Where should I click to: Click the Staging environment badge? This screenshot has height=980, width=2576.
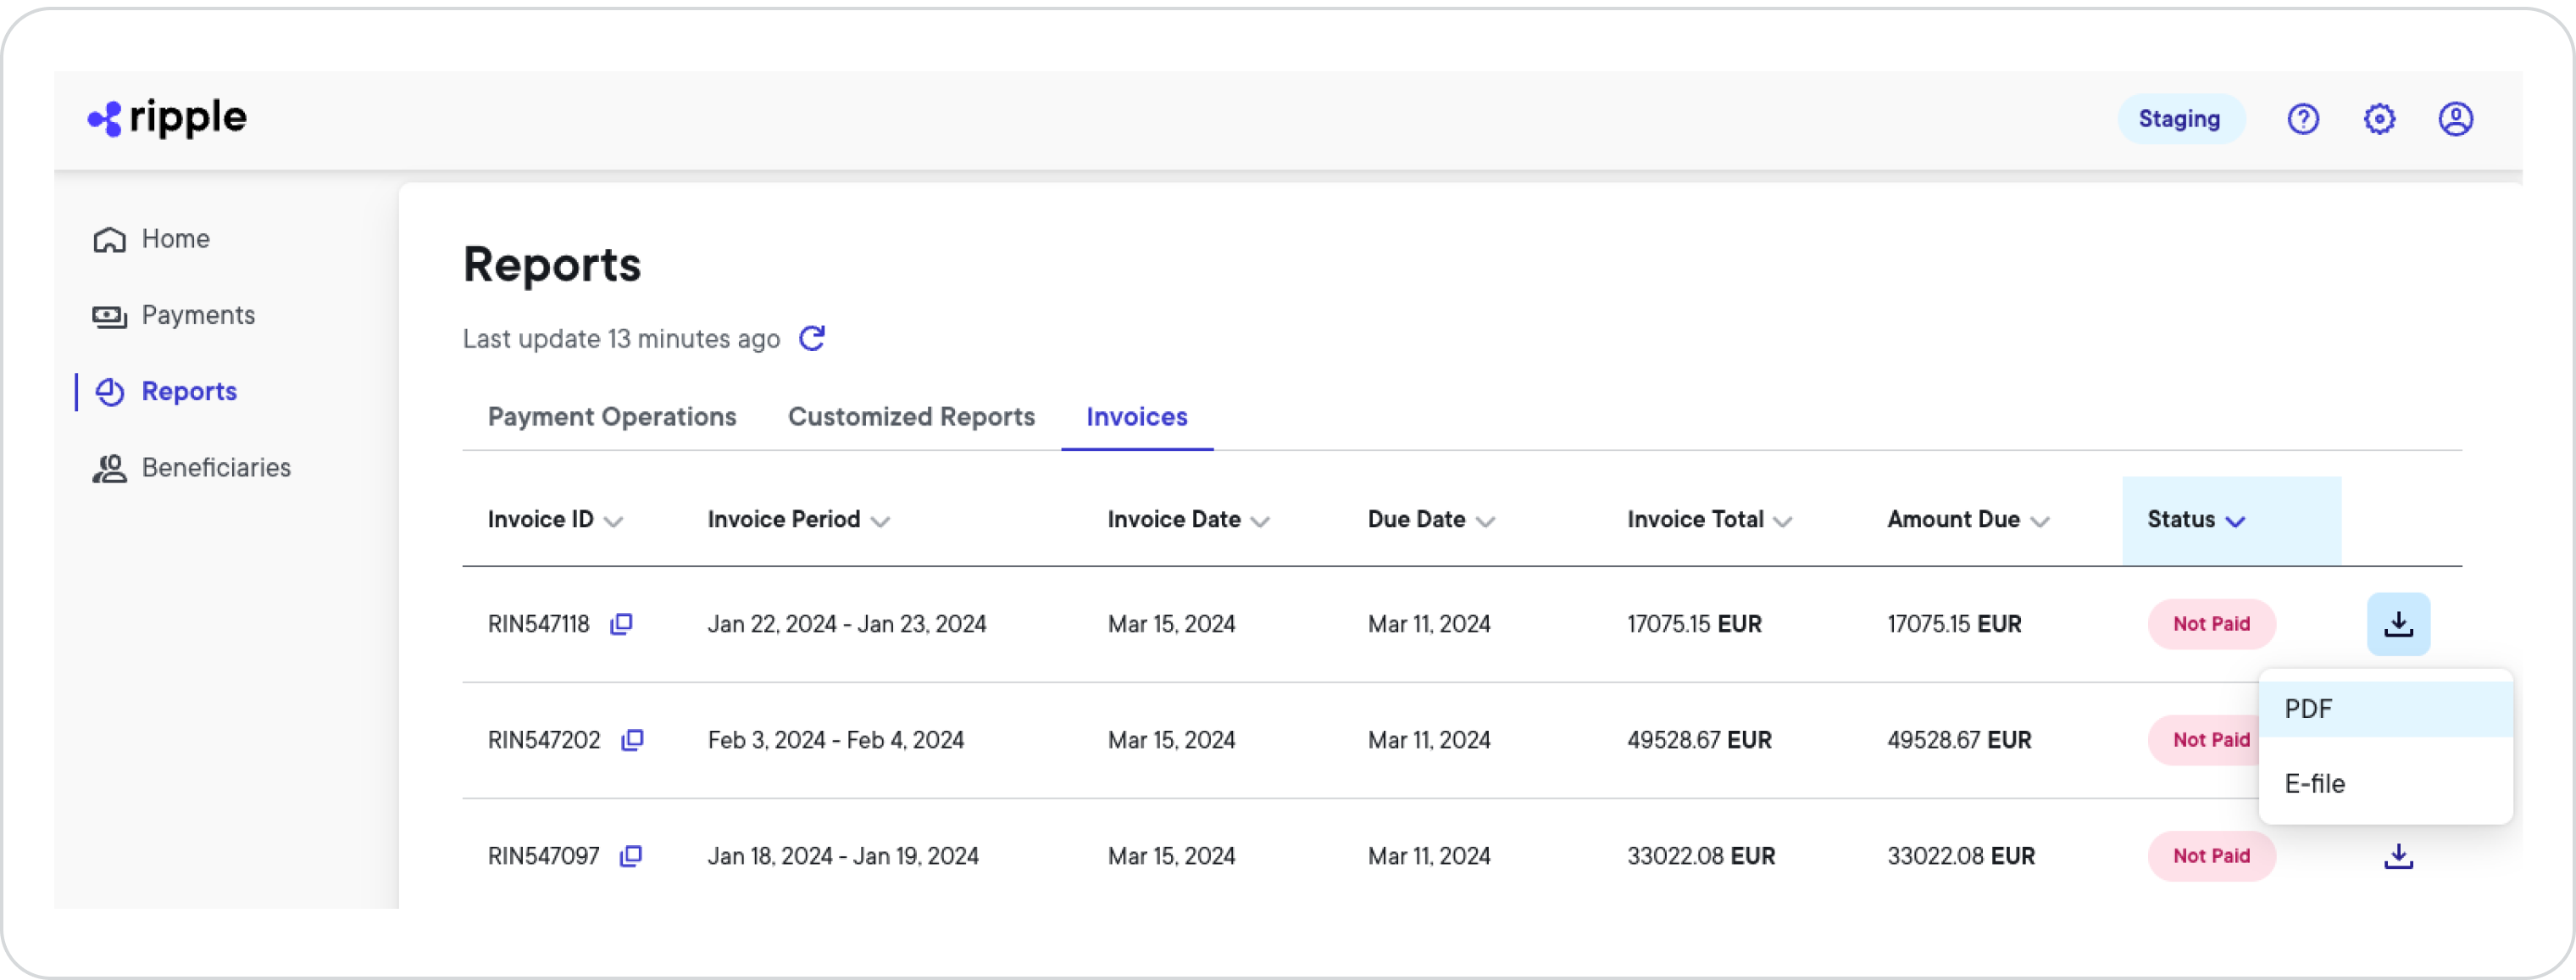(x=2181, y=119)
